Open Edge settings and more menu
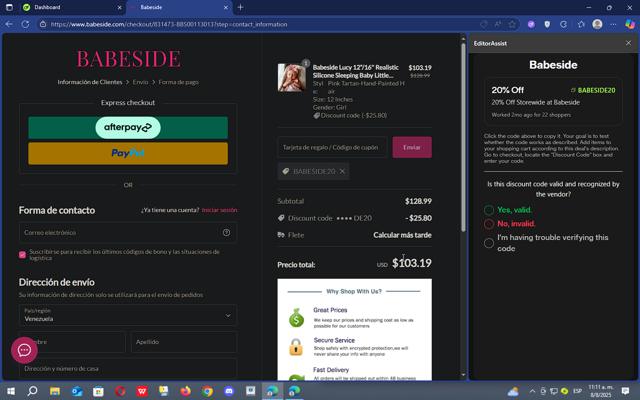 click(x=613, y=24)
